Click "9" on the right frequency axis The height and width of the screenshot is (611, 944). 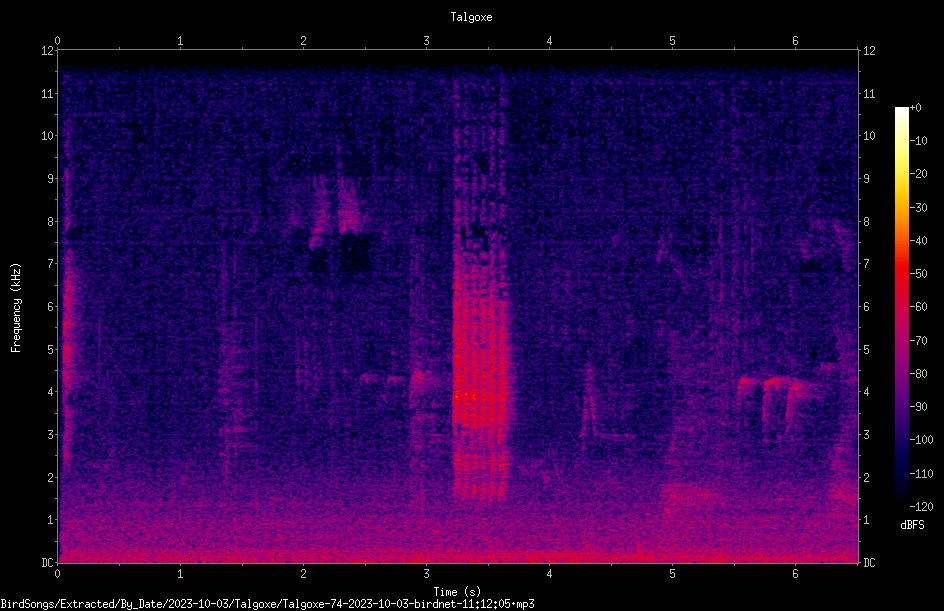[x=866, y=179]
